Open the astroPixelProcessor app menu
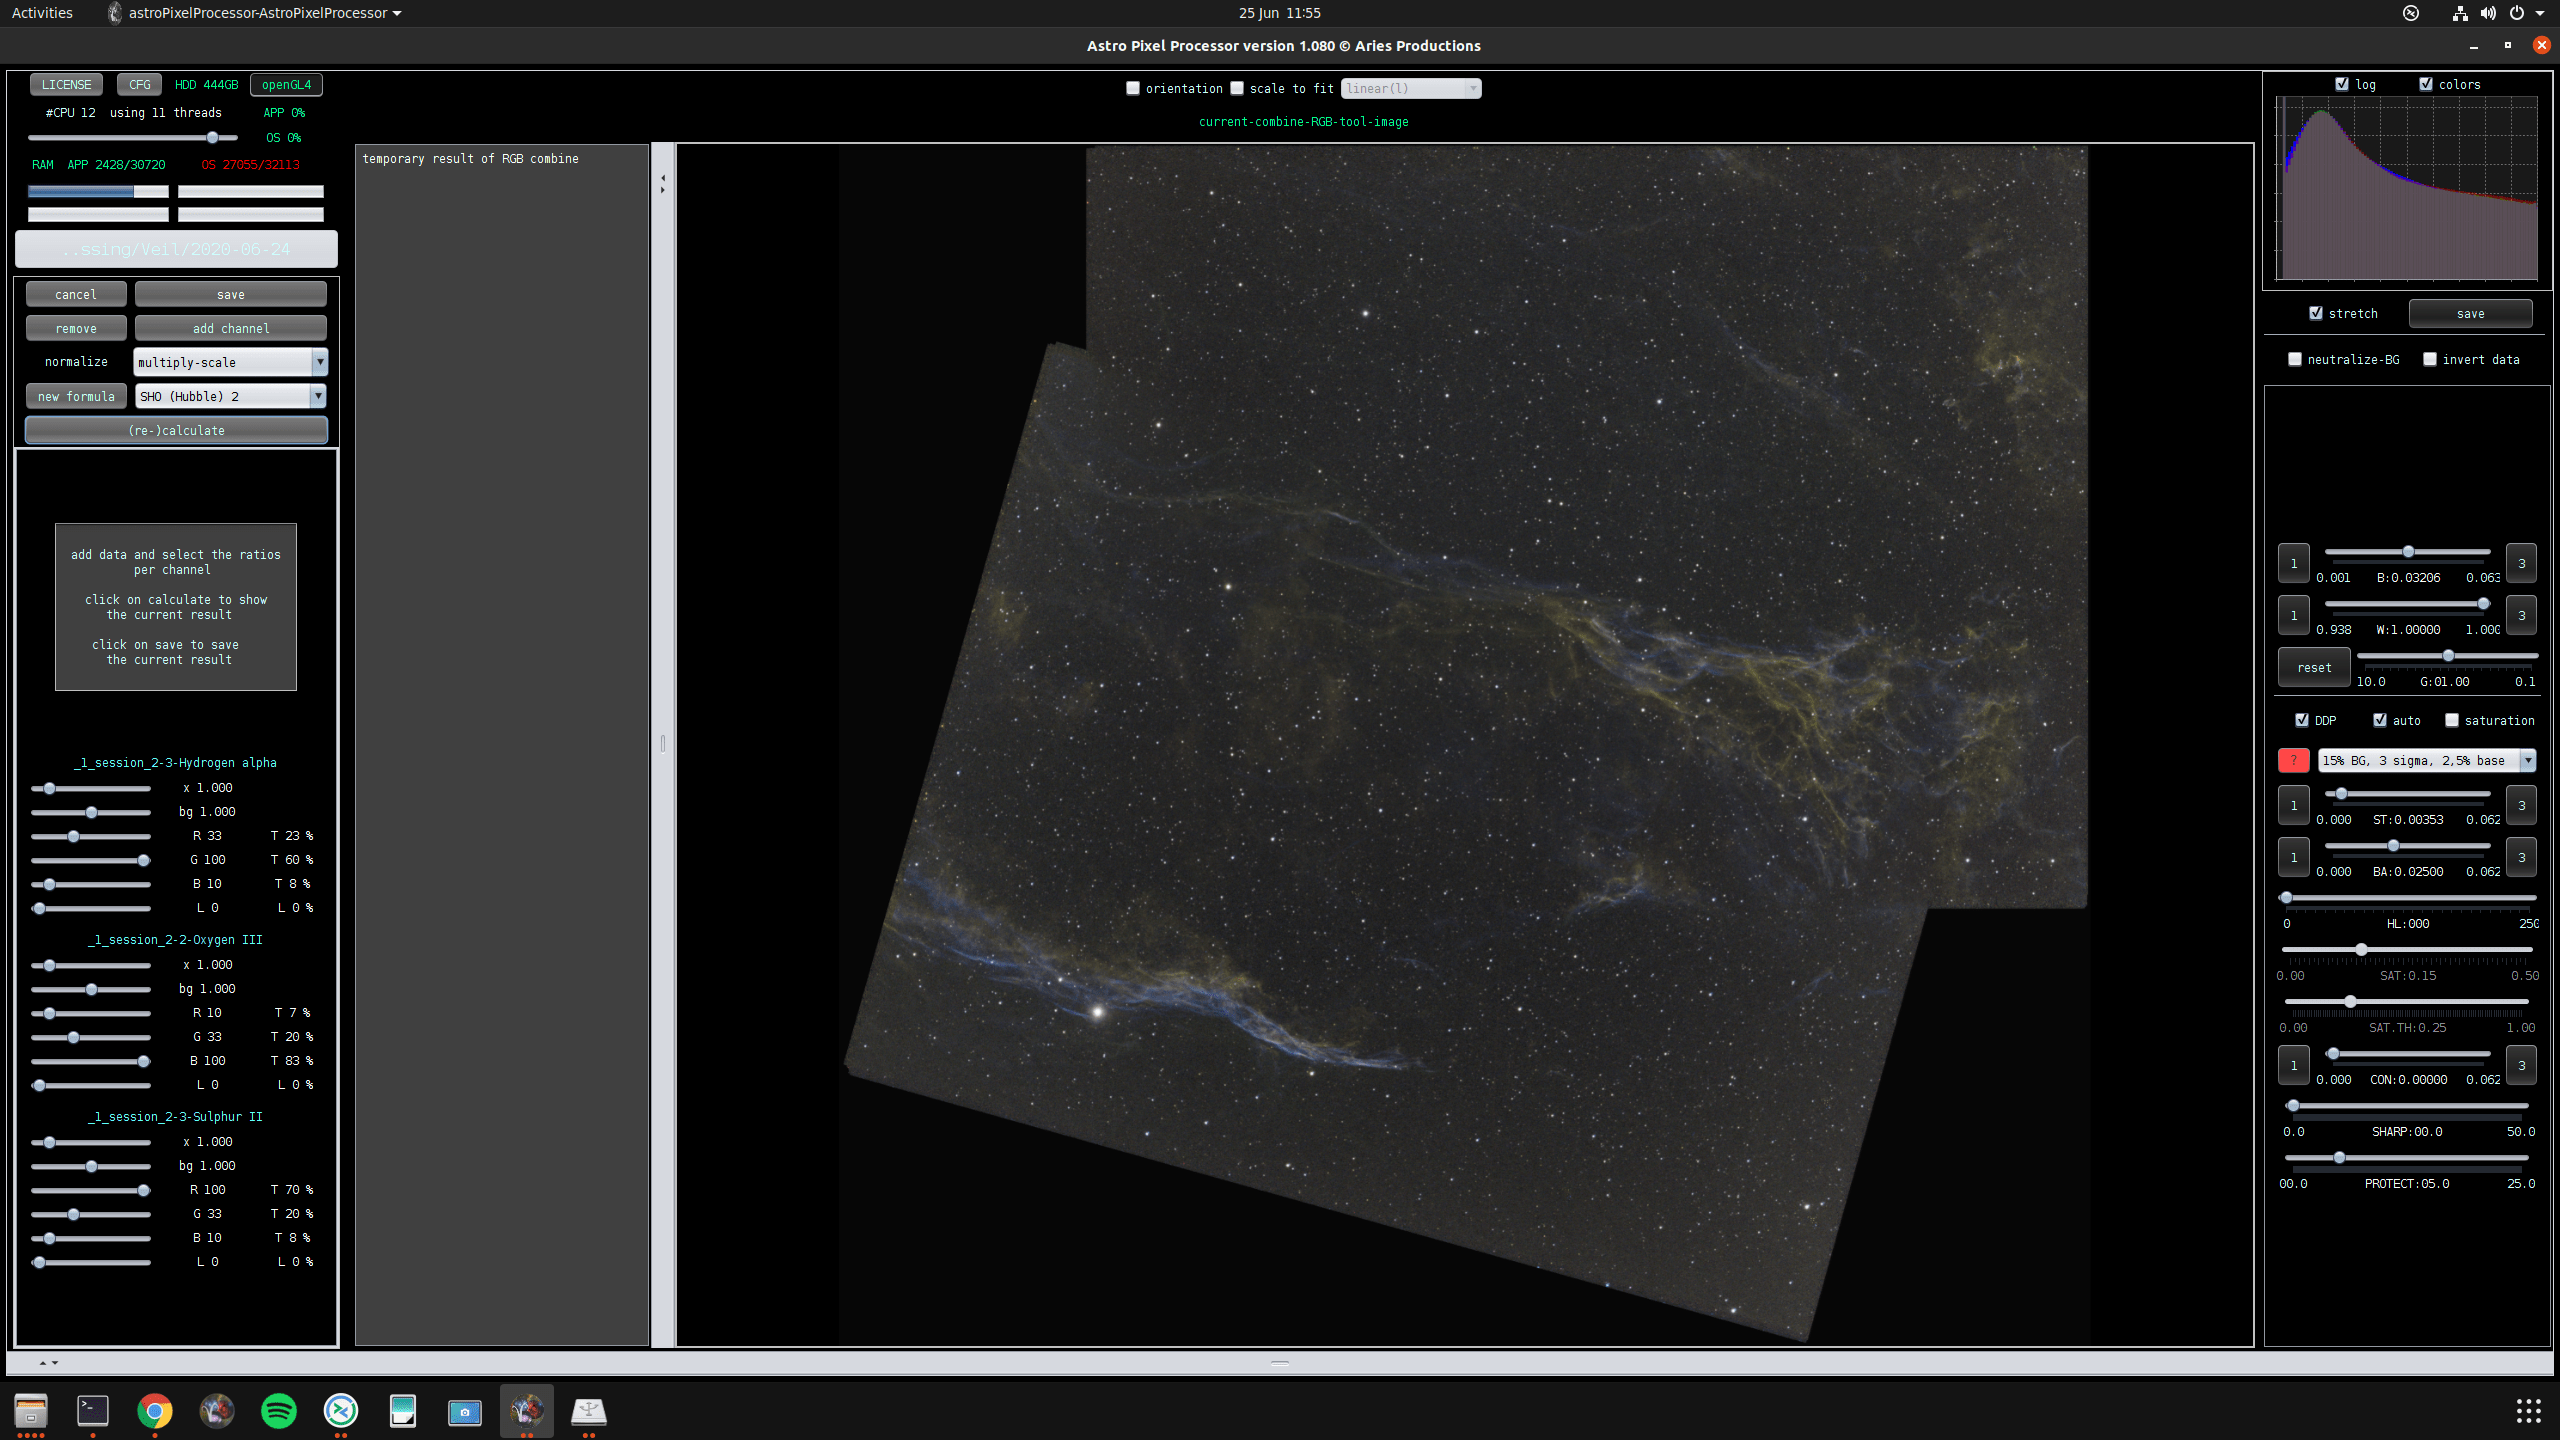Viewport: 2560px width, 1440px height. [257, 13]
